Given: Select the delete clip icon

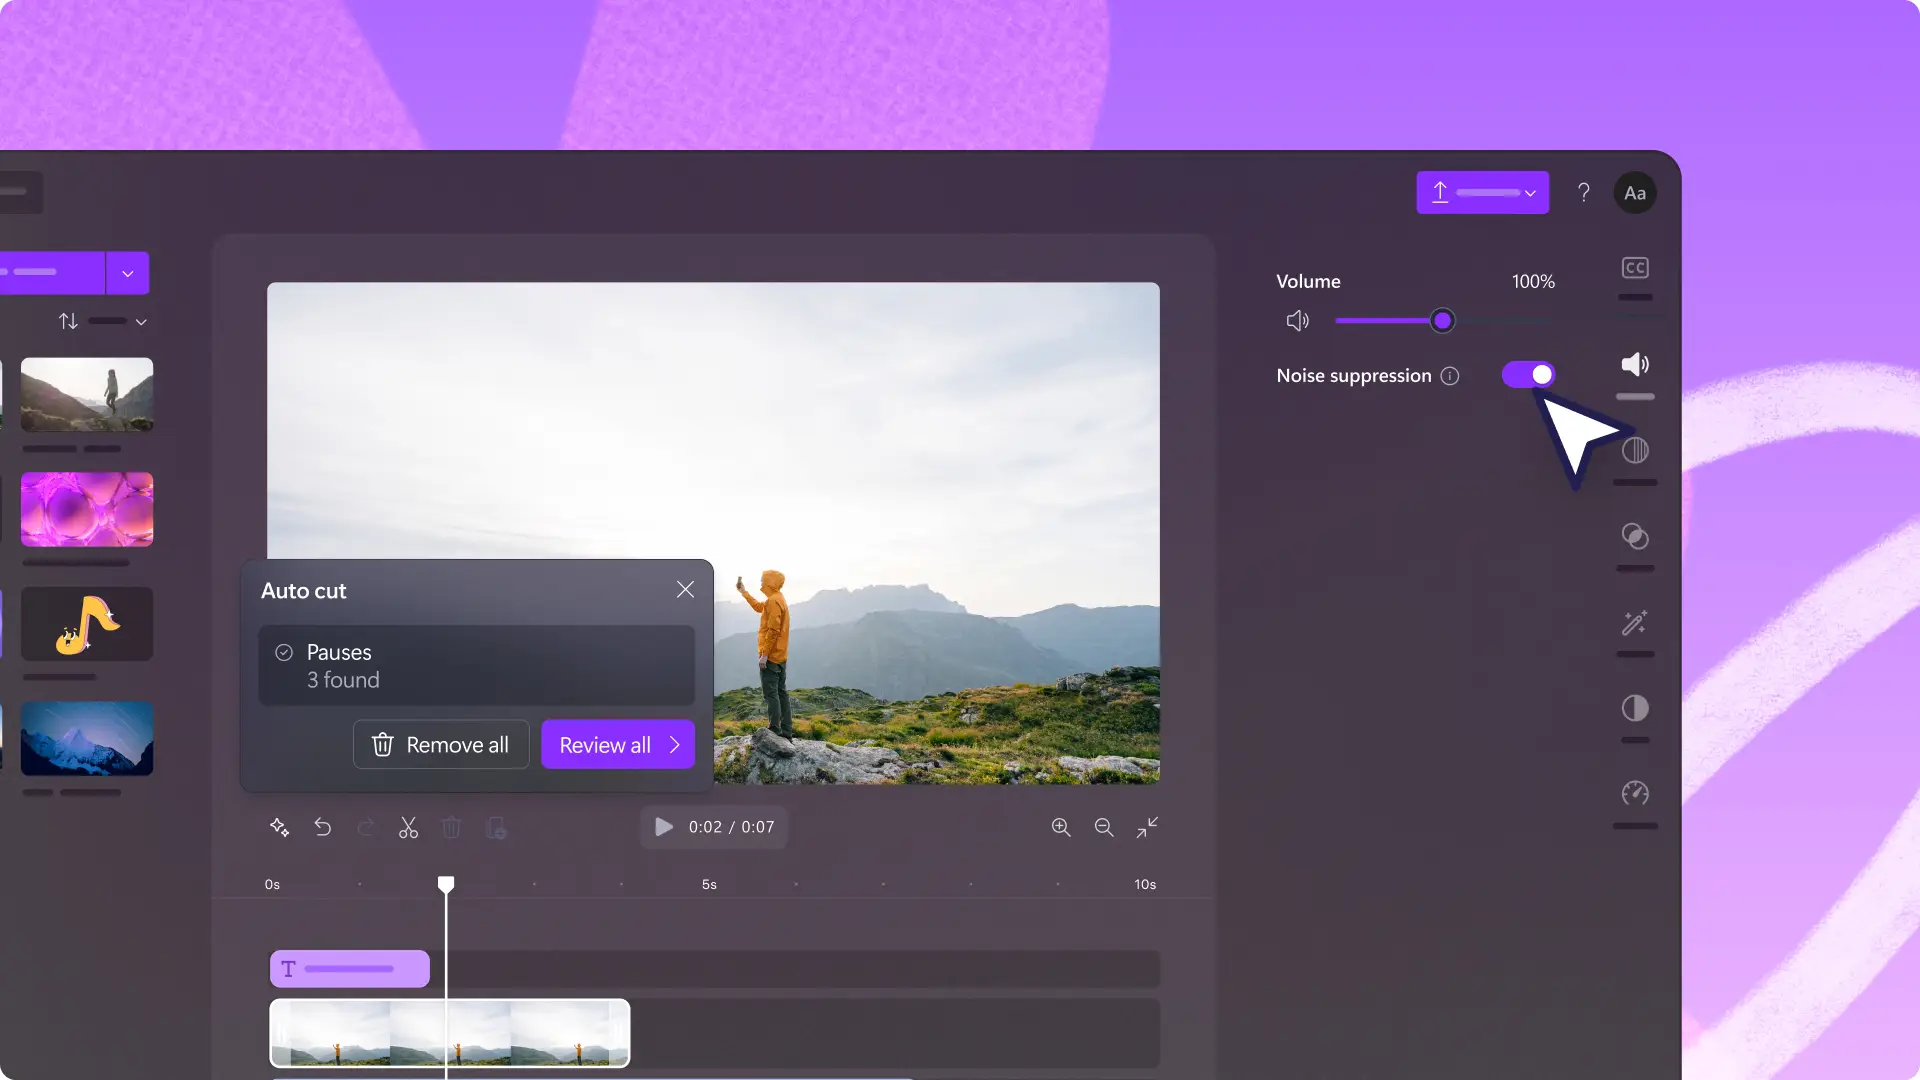Looking at the screenshot, I should point(451,827).
